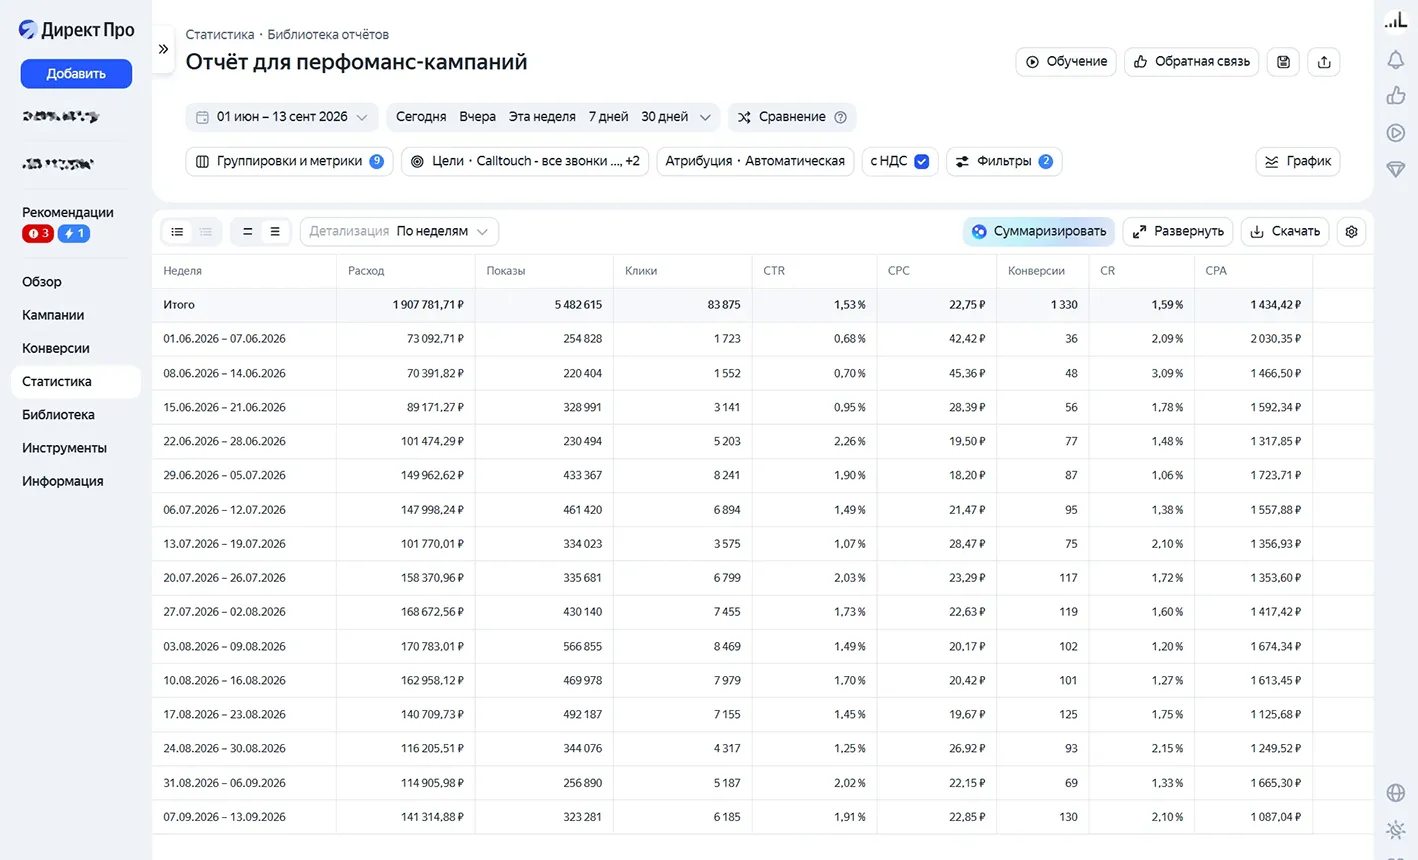Open Статистика in sidebar
The width and height of the screenshot is (1418, 860).
[75, 381]
